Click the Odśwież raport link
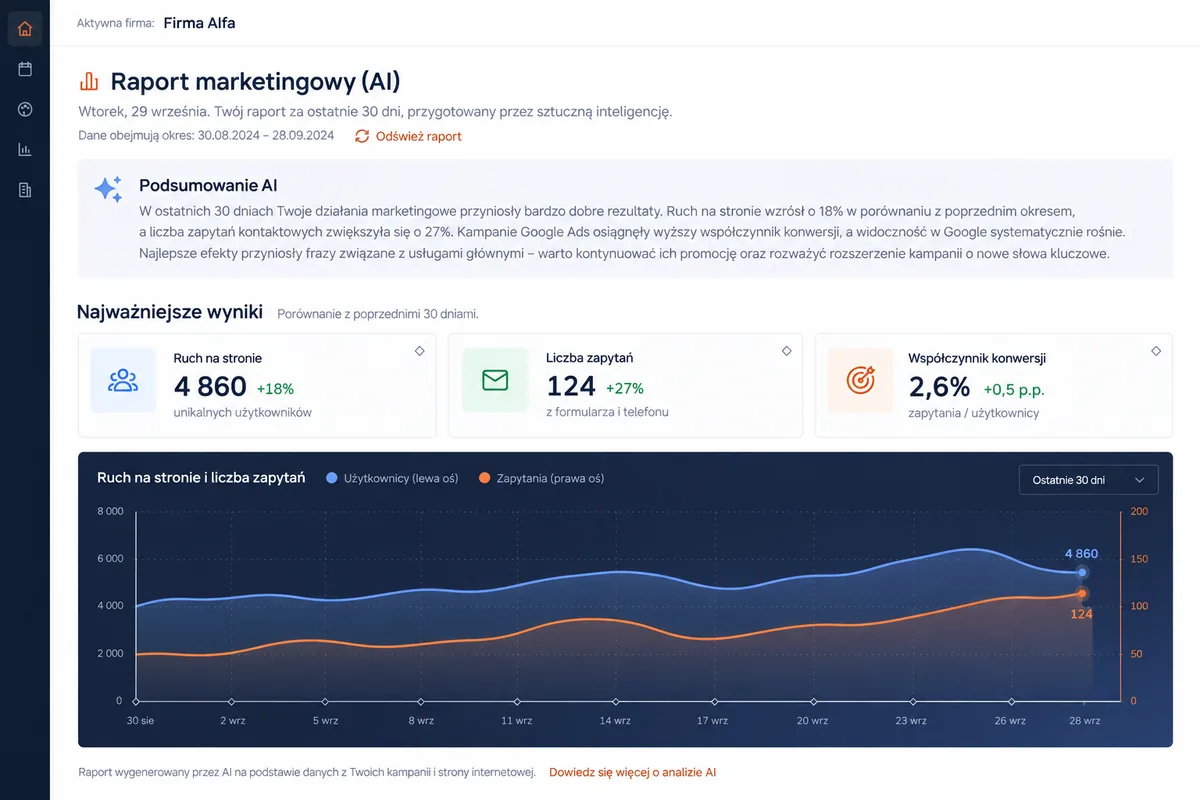 [418, 136]
